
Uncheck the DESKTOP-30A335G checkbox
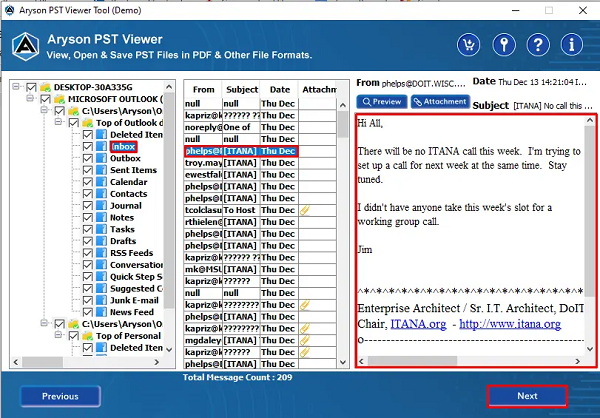[x=31, y=87]
